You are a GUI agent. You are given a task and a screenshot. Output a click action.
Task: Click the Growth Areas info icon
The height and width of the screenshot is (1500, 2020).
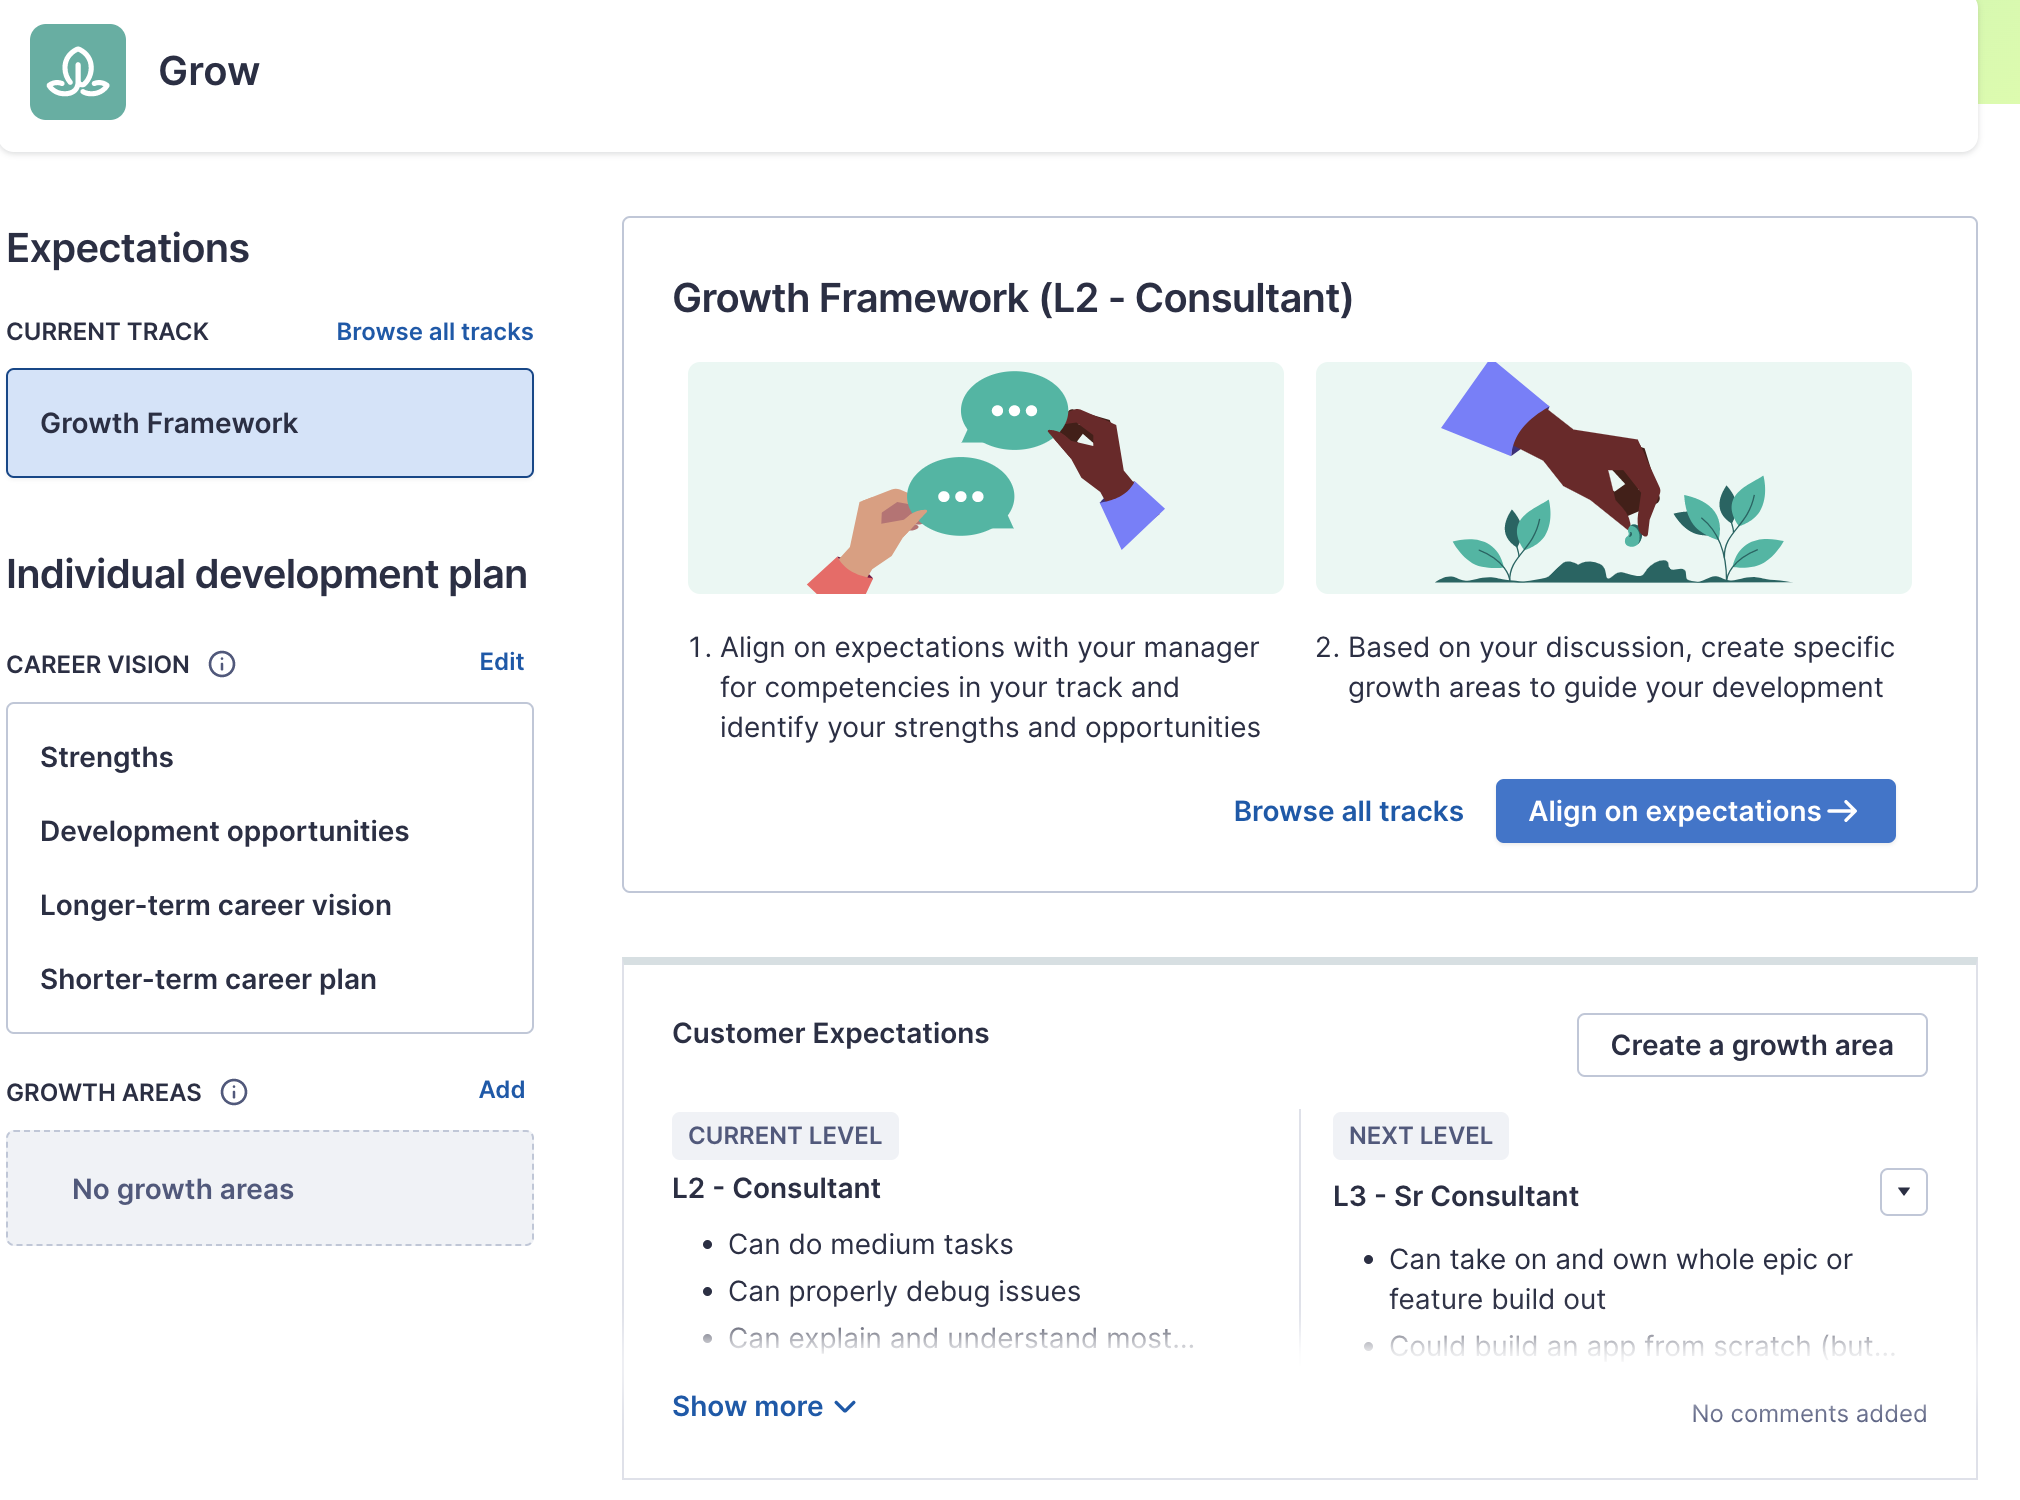tap(234, 1092)
